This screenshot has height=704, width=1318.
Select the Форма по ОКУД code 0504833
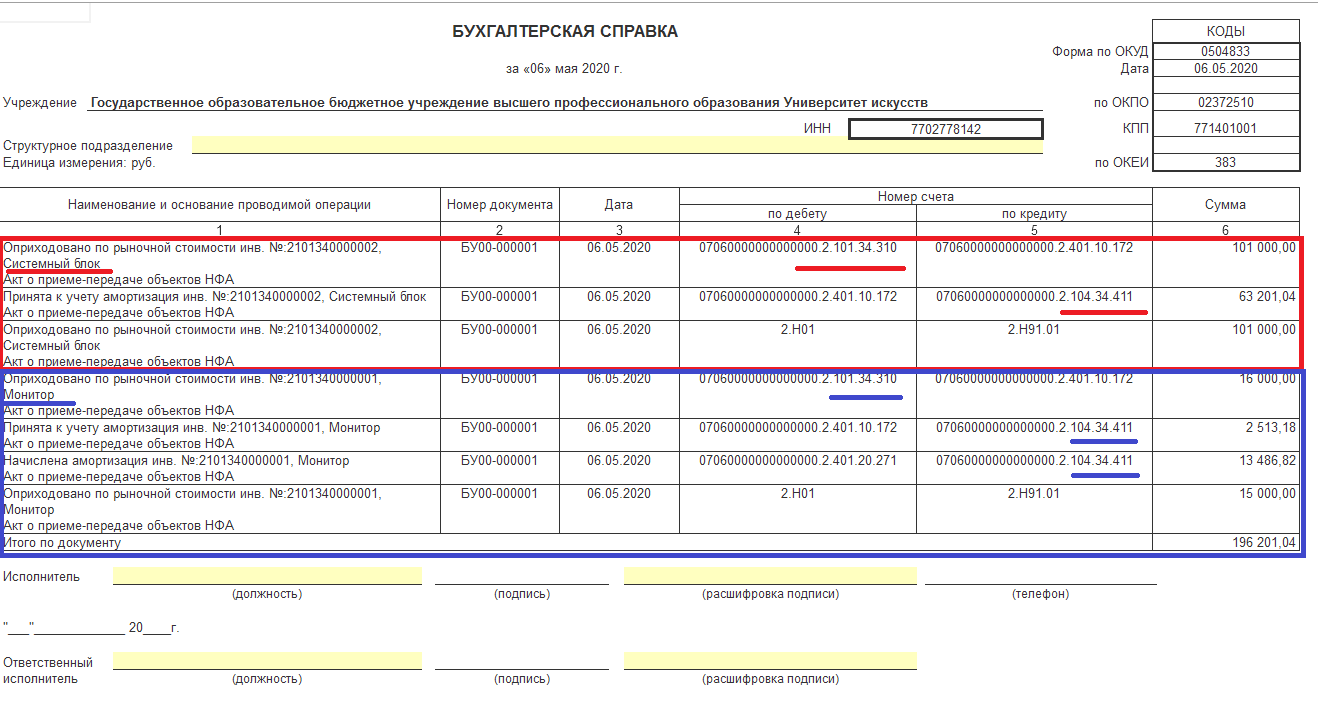tap(1226, 52)
